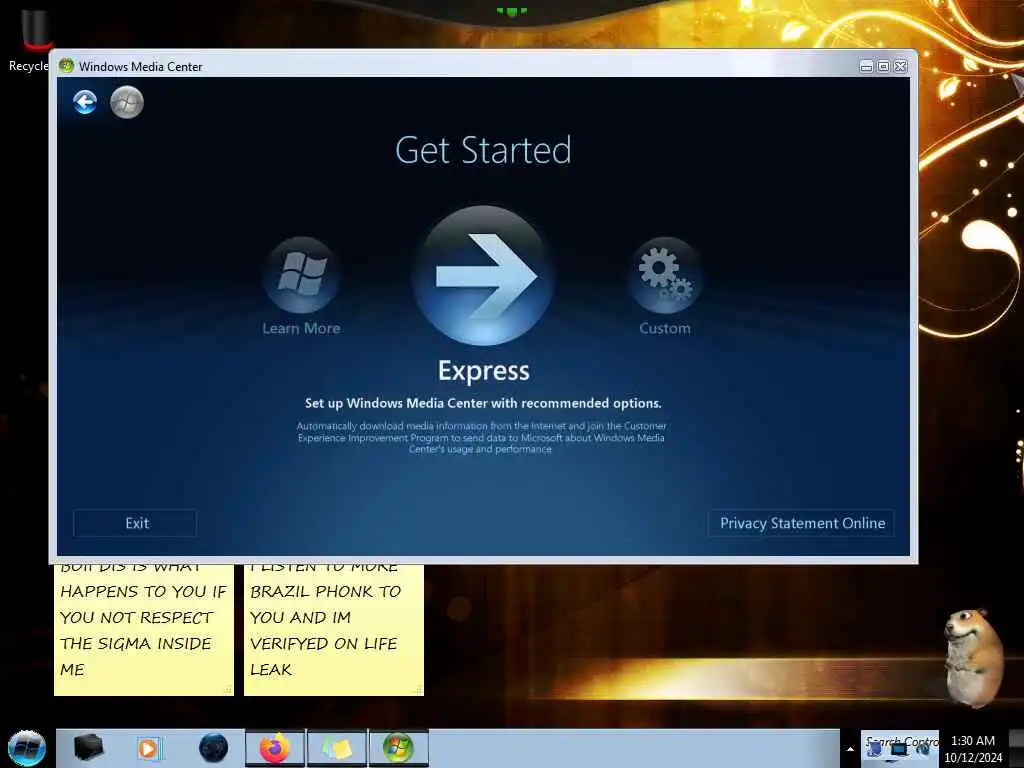Select the sticky note about BRAZIL PHONK
This screenshot has height=768, width=1024.
334,630
